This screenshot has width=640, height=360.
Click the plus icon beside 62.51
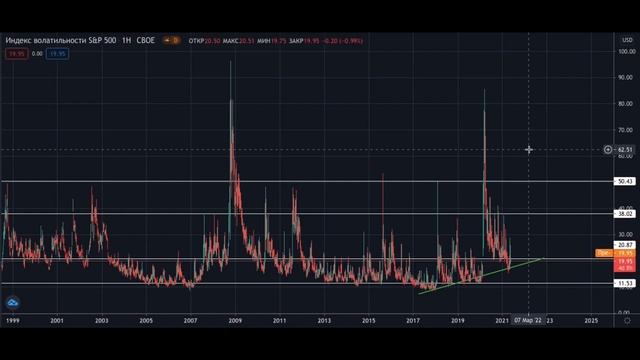(608, 150)
